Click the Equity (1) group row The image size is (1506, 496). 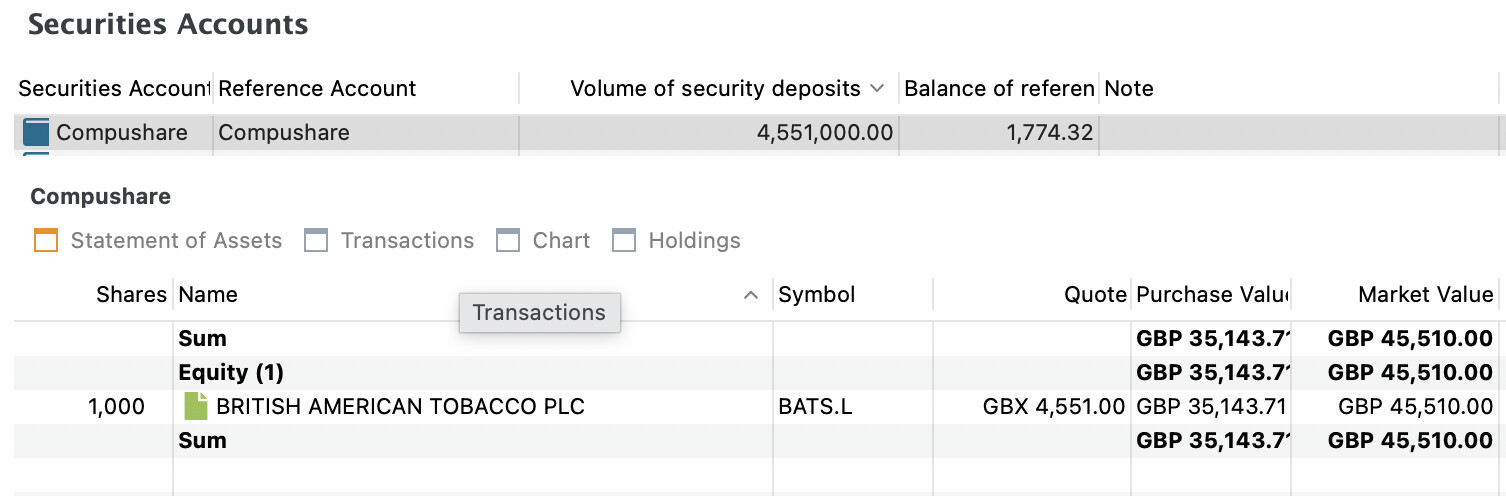point(231,373)
